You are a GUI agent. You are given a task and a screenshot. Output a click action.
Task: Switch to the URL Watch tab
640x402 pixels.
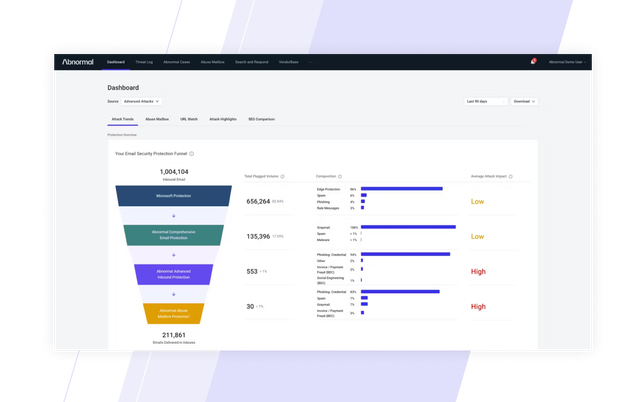[x=189, y=119]
